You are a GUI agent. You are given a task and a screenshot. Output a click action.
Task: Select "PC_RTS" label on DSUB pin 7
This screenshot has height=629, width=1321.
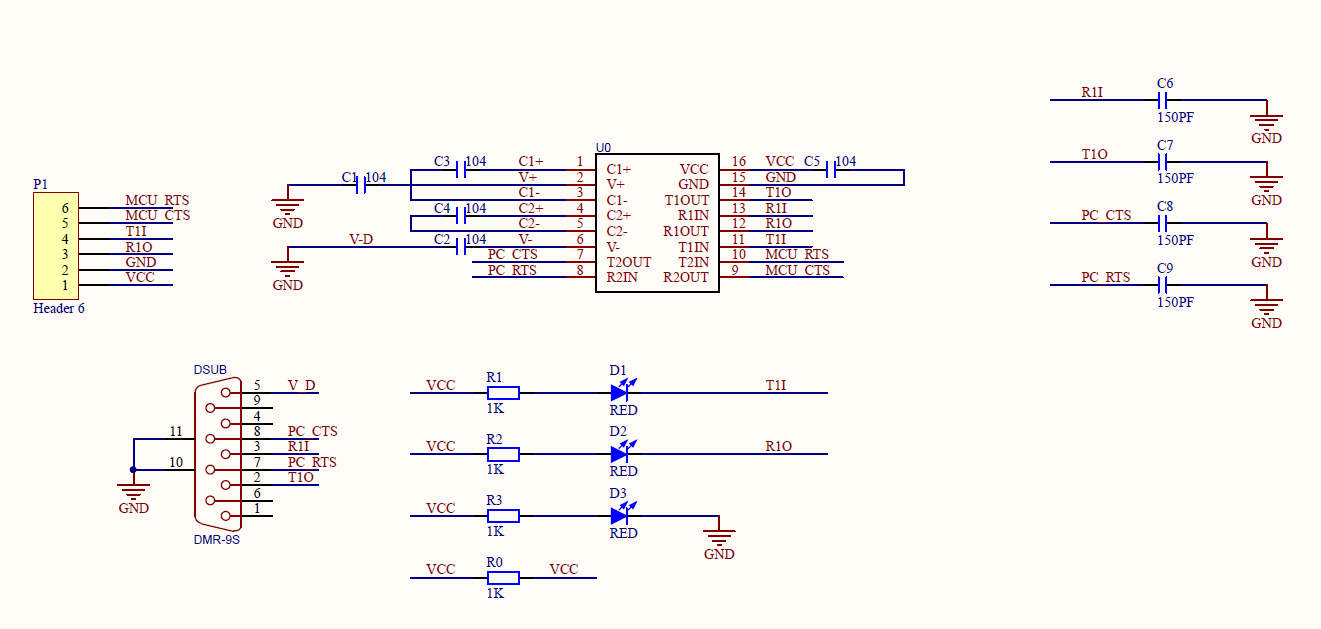(312, 462)
